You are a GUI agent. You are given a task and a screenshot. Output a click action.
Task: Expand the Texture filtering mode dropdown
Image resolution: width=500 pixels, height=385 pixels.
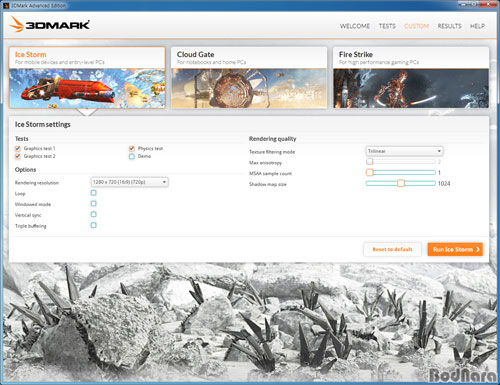404,151
